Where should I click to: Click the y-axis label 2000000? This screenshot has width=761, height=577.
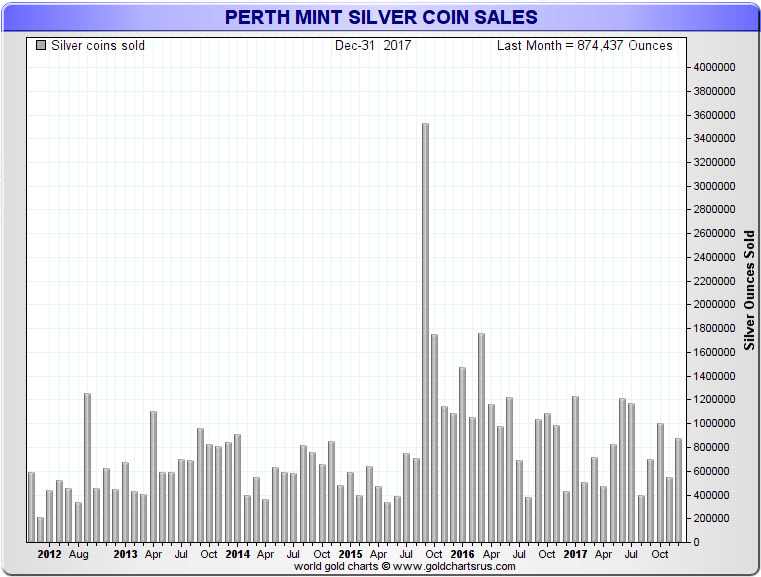coord(714,304)
